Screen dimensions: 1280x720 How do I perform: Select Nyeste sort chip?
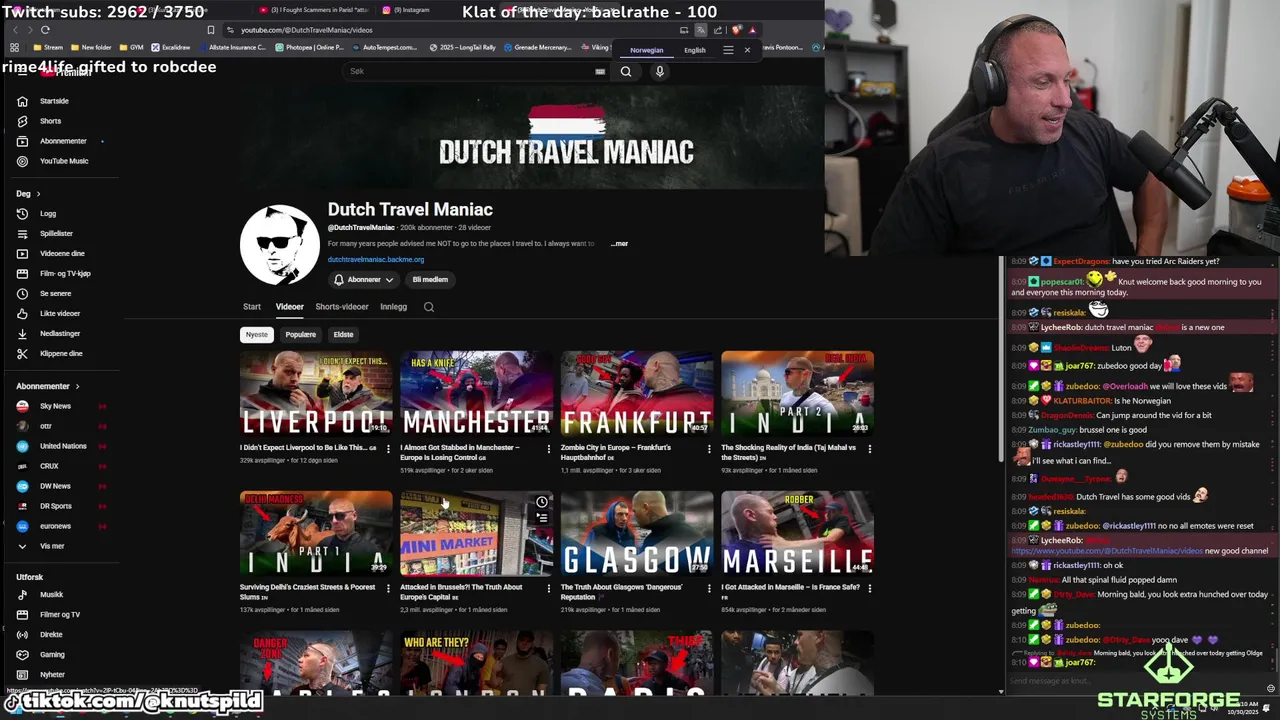click(x=257, y=335)
